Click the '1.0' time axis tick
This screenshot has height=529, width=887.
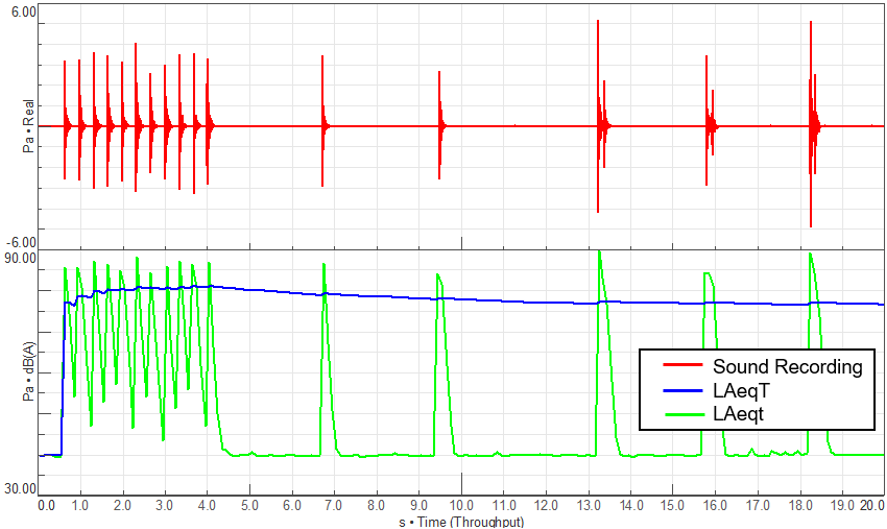[80, 505]
